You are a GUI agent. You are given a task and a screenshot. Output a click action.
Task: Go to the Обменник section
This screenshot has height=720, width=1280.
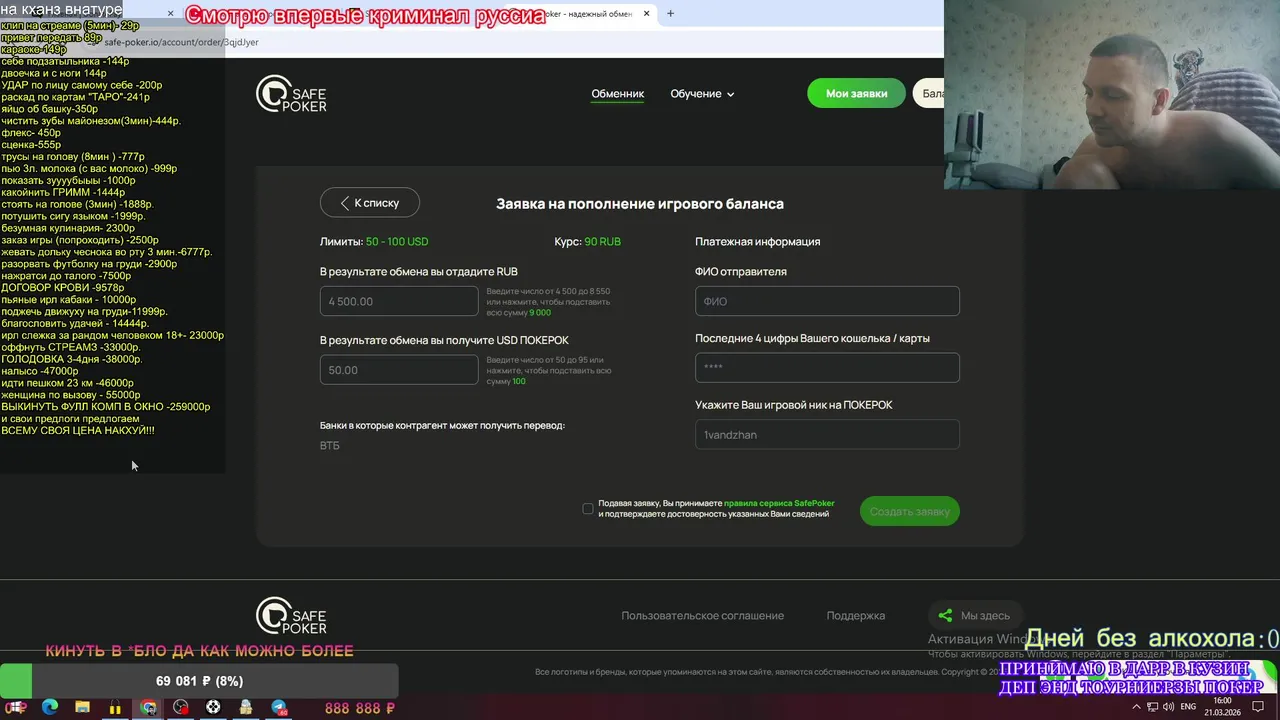click(x=617, y=94)
